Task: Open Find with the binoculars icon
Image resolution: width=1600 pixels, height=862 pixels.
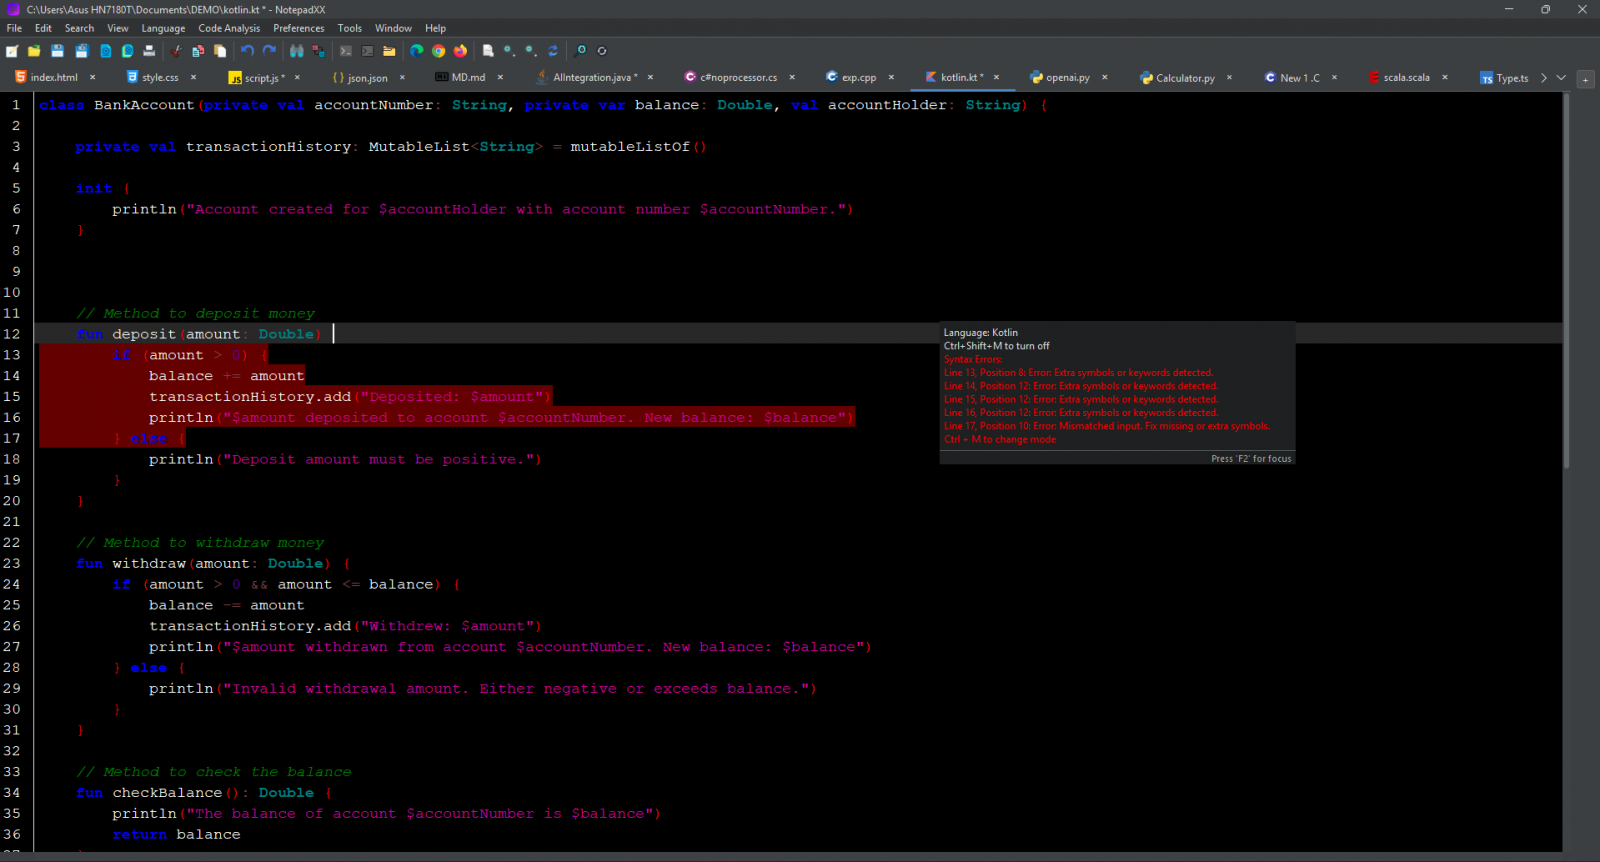Action: (x=296, y=51)
